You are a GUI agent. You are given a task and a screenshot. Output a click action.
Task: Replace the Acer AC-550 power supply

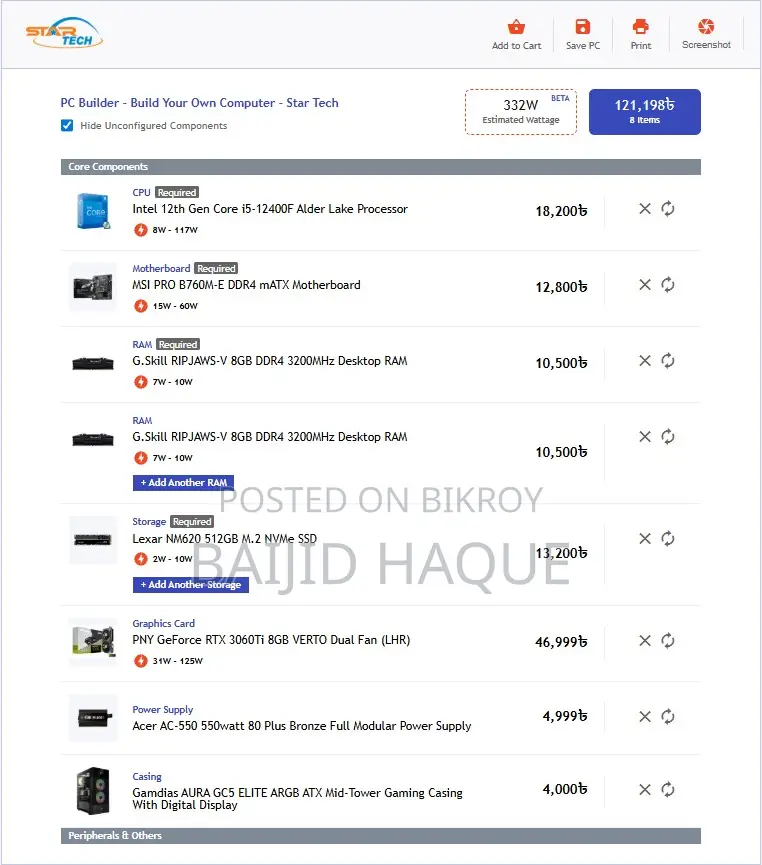668,717
